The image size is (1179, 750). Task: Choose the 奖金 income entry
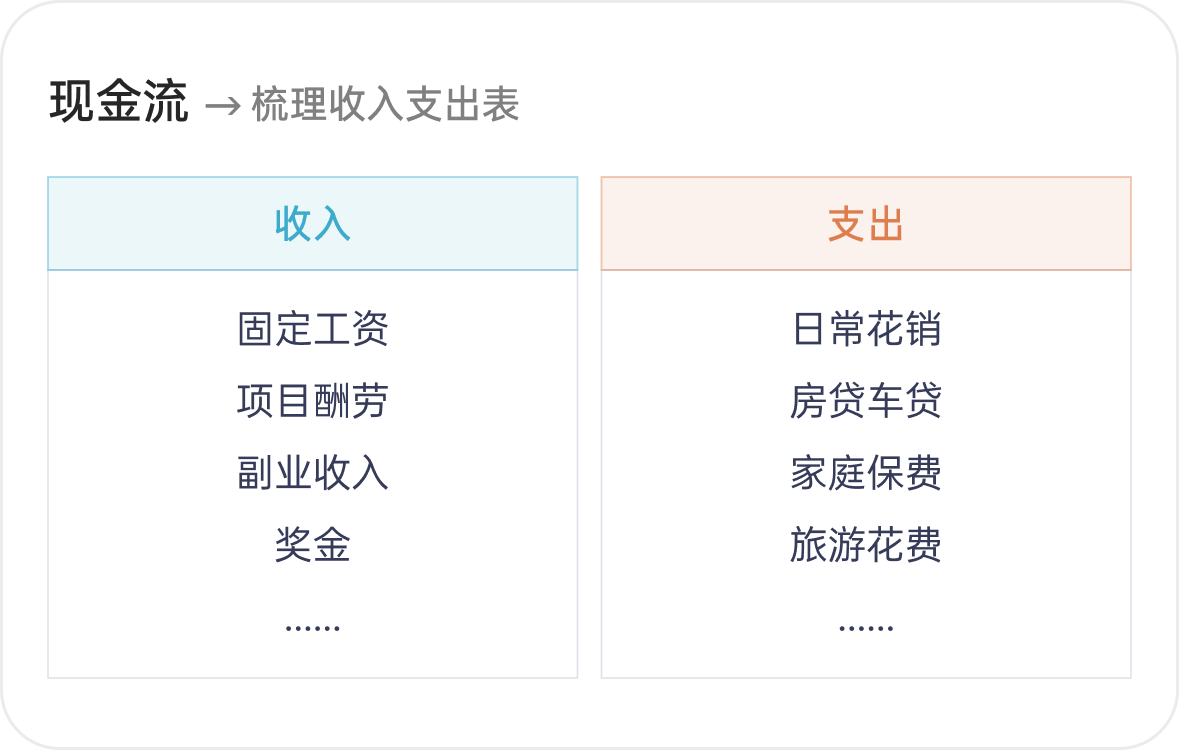pyautogui.click(x=313, y=545)
